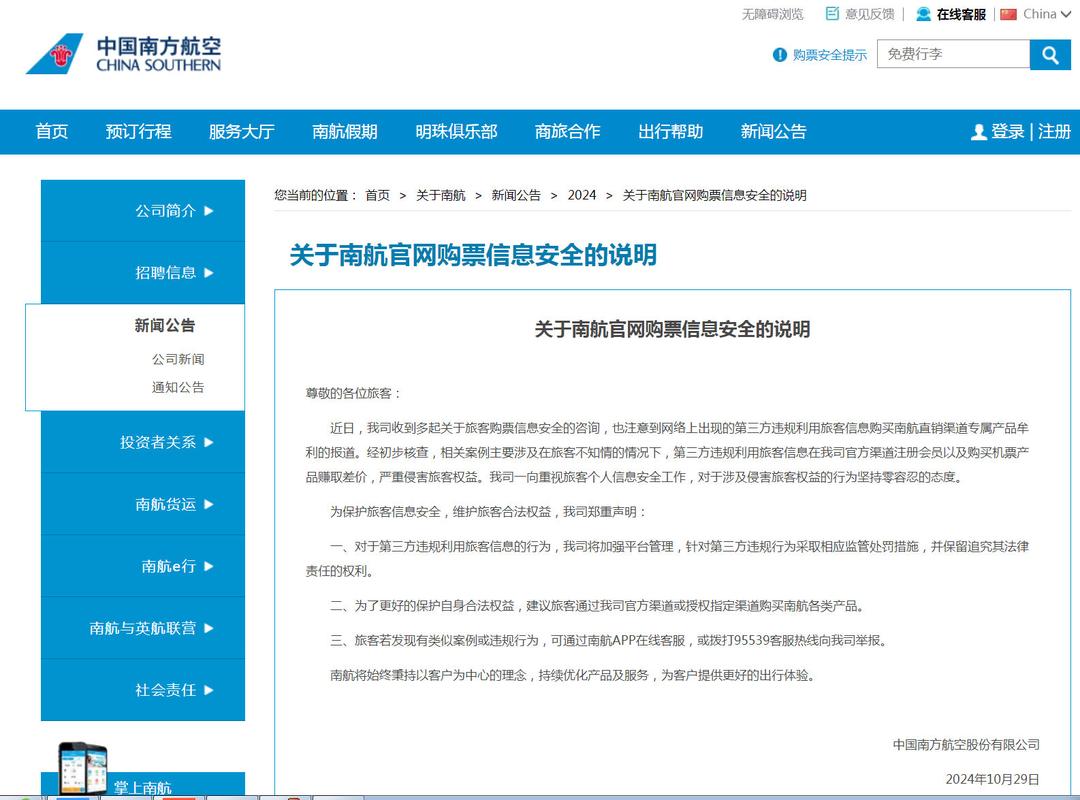Click the 意见反馈 link
1080x800 pixels.
coord(869,14)
